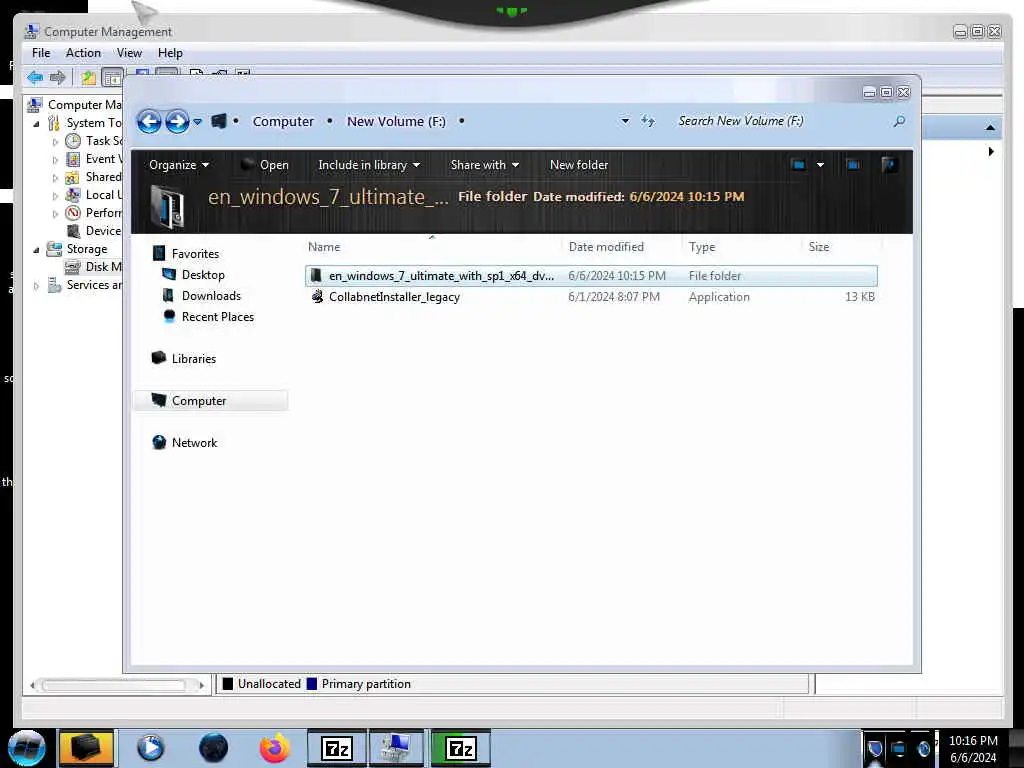Click the New Volume (F:) breadcrumb

click(x=396, y=121)
